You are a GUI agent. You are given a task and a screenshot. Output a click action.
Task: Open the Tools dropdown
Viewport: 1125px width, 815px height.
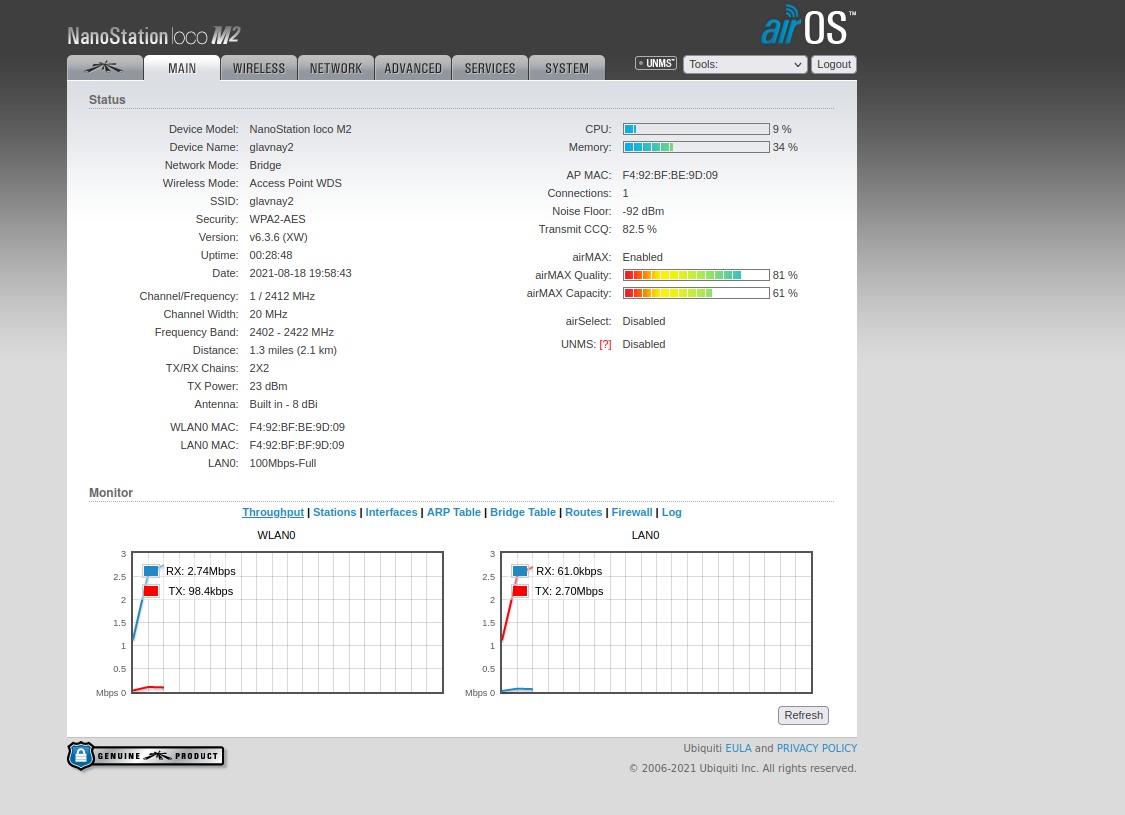pos(745,65)
